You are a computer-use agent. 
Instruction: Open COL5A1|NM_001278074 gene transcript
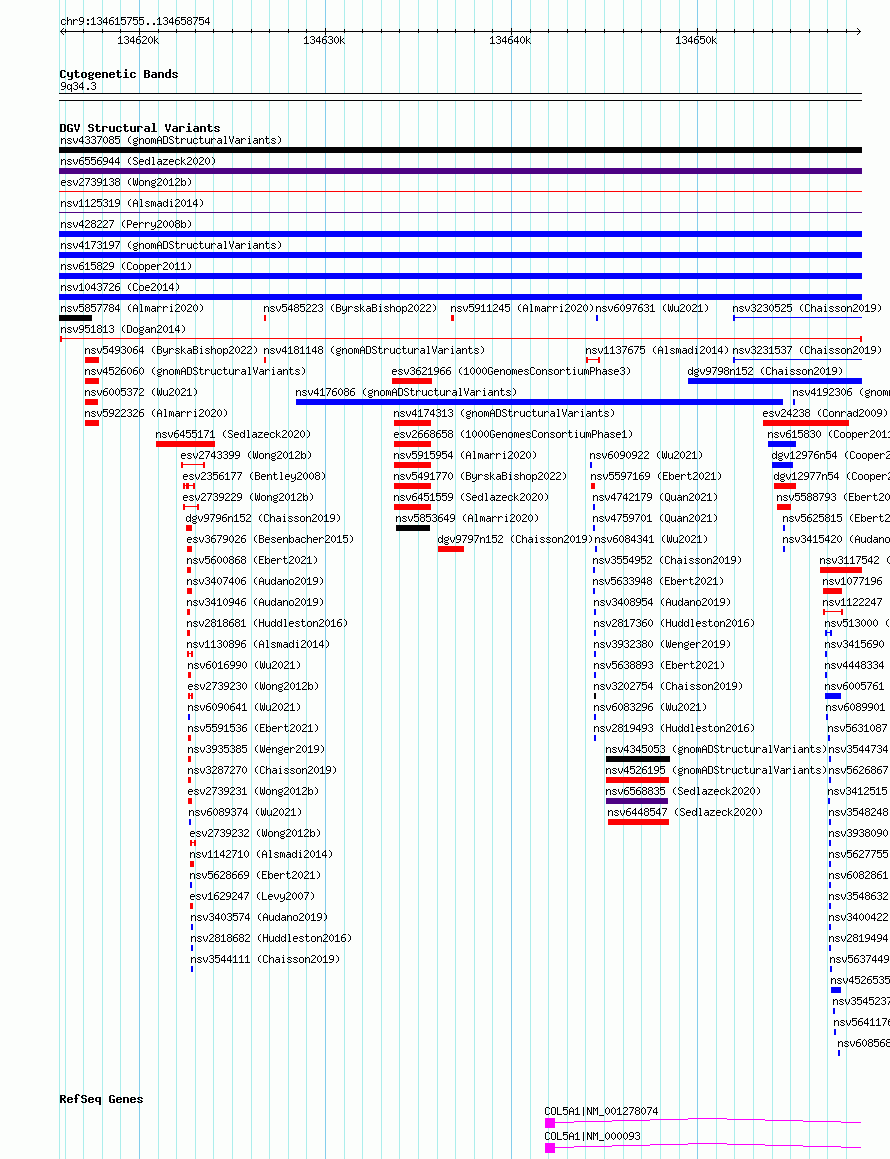pos(601,1111)
